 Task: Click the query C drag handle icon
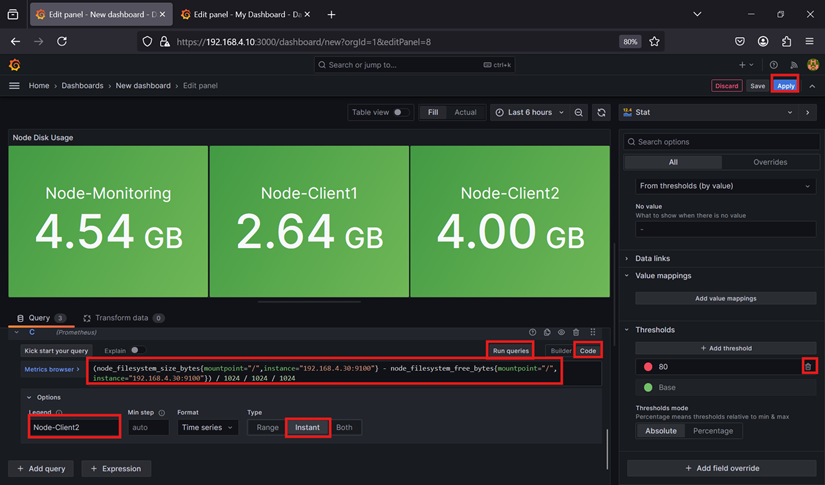[592, 332]
